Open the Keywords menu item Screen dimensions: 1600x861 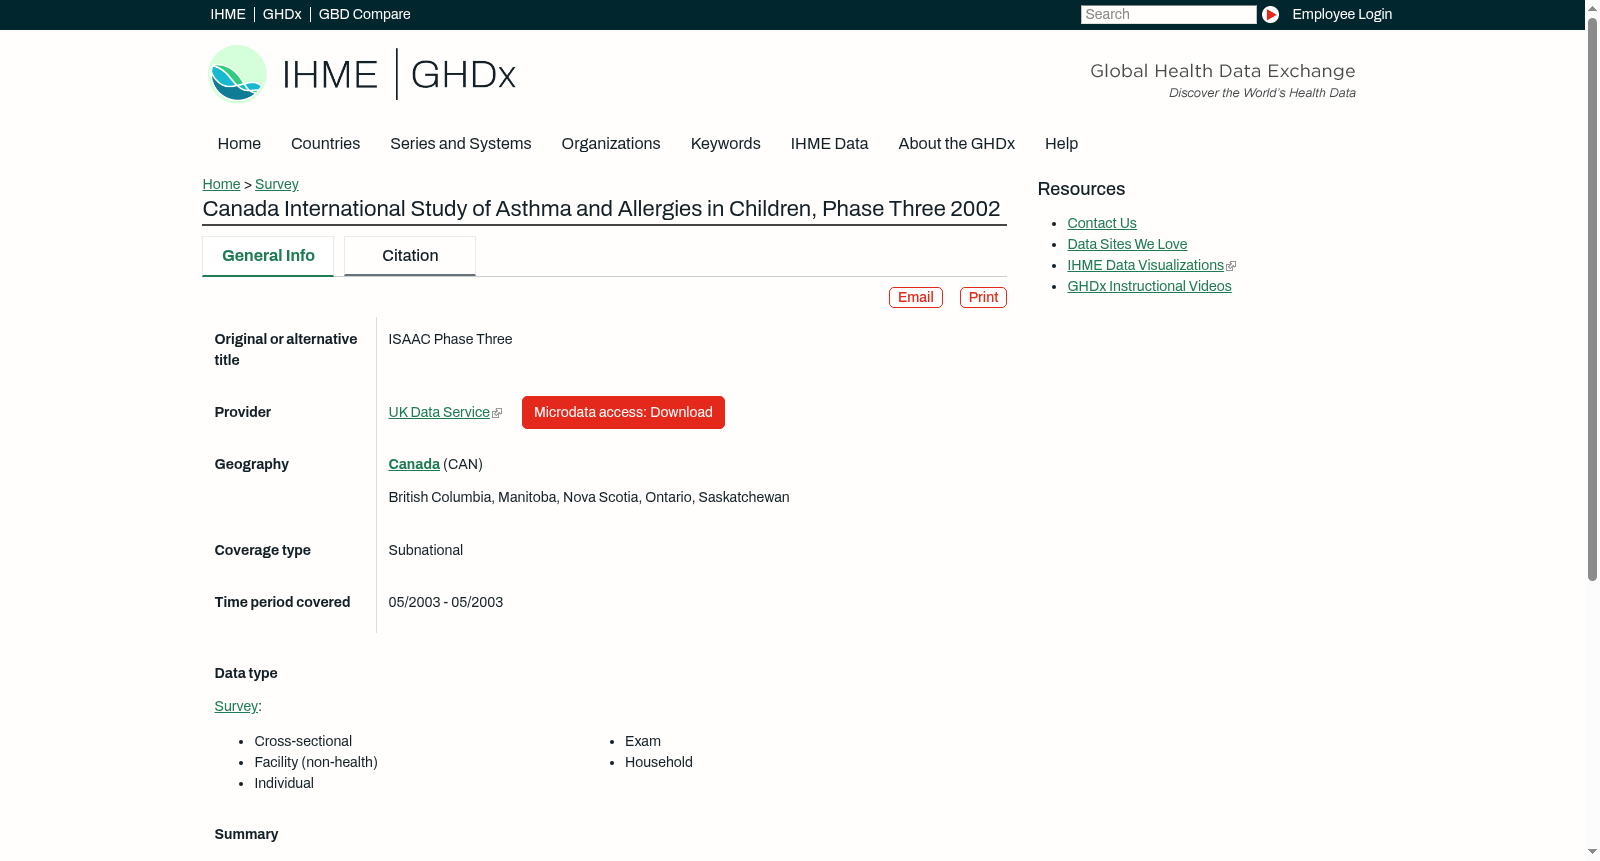pos(726,144)
